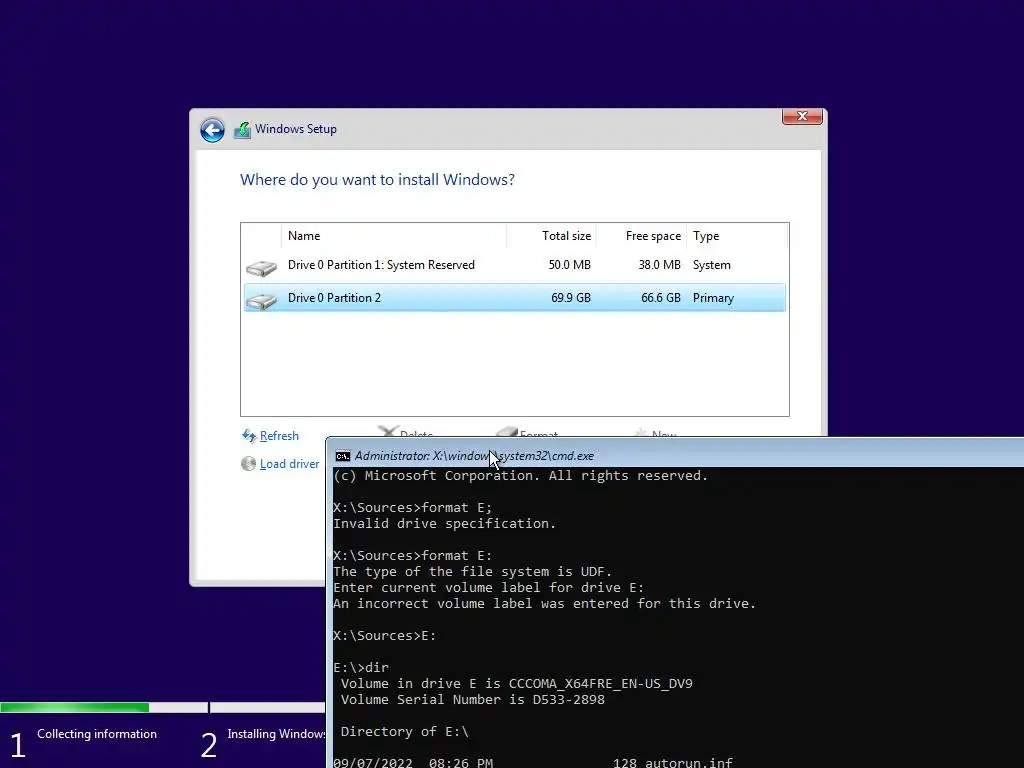The width and height of the screenshot is (1024, 768).
Task: Click the 'Enter current volume label' prompt line
Action: (x=488, y=588)
